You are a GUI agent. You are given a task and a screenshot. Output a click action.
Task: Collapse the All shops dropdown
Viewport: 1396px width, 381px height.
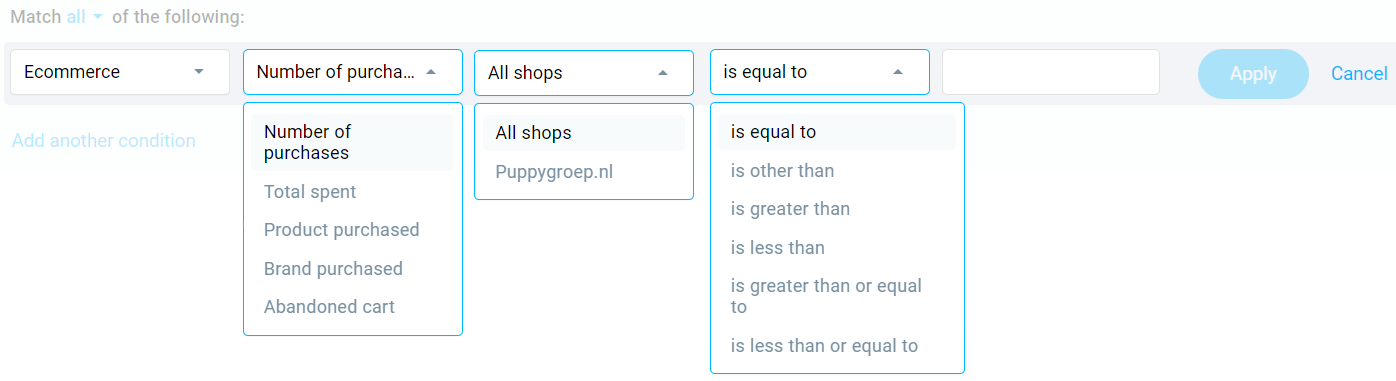[x=584, y=72]
